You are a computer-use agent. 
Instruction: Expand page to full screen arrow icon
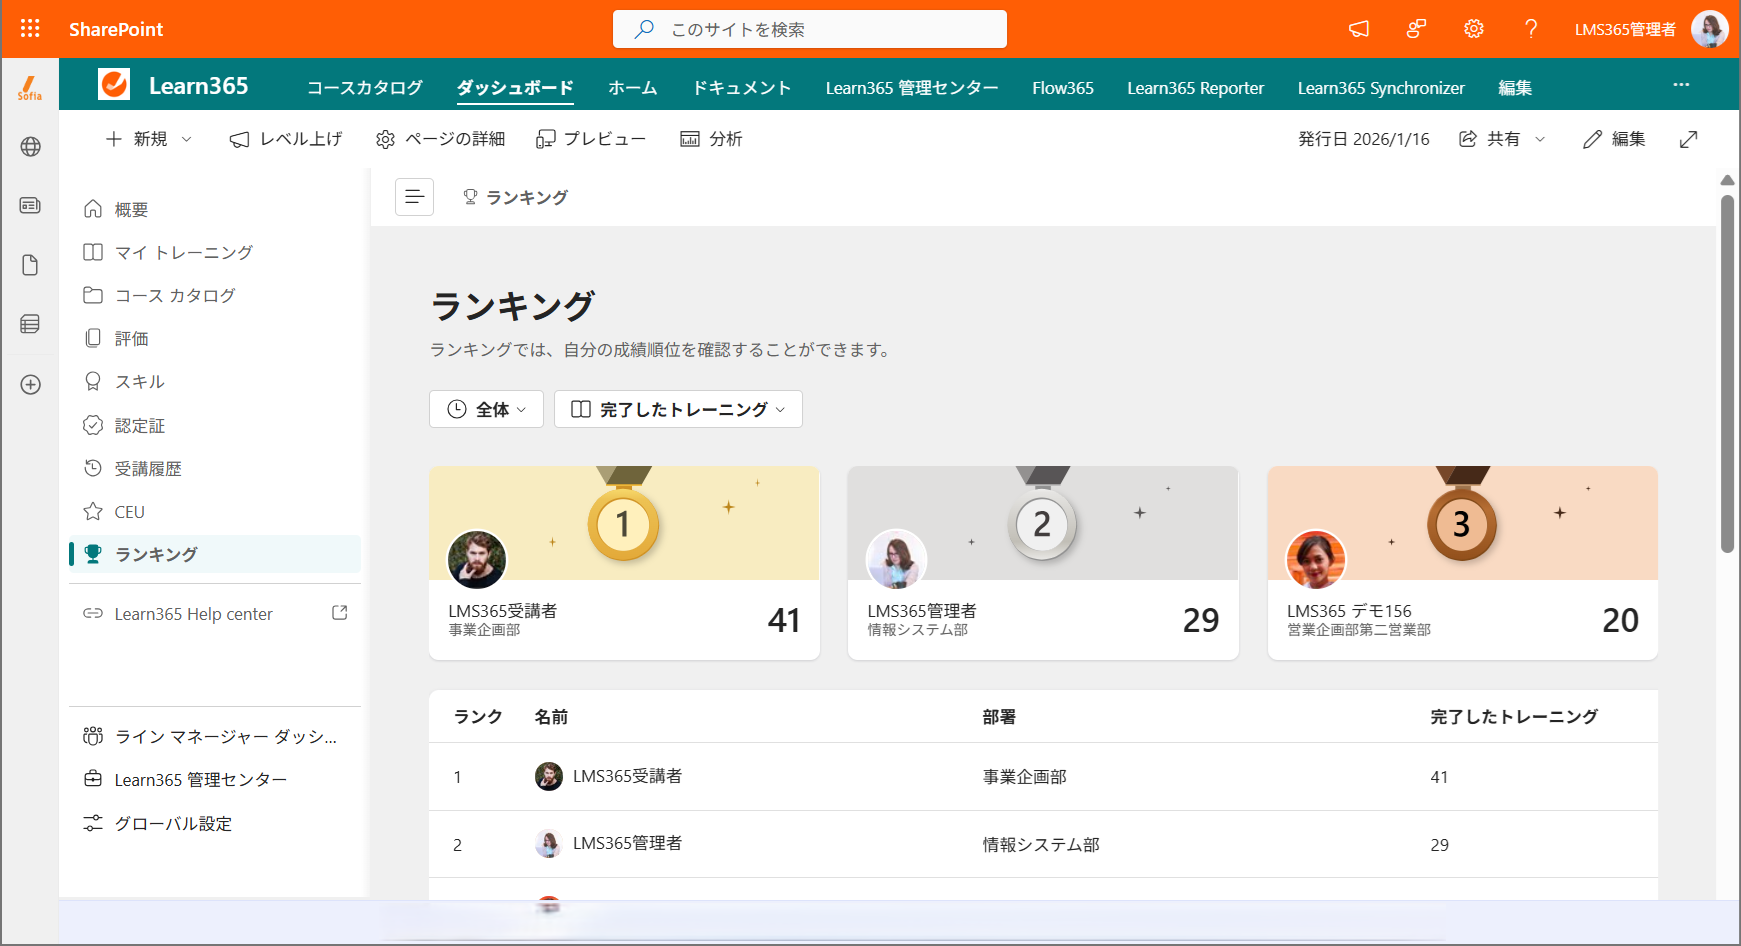coord(1689,139)
